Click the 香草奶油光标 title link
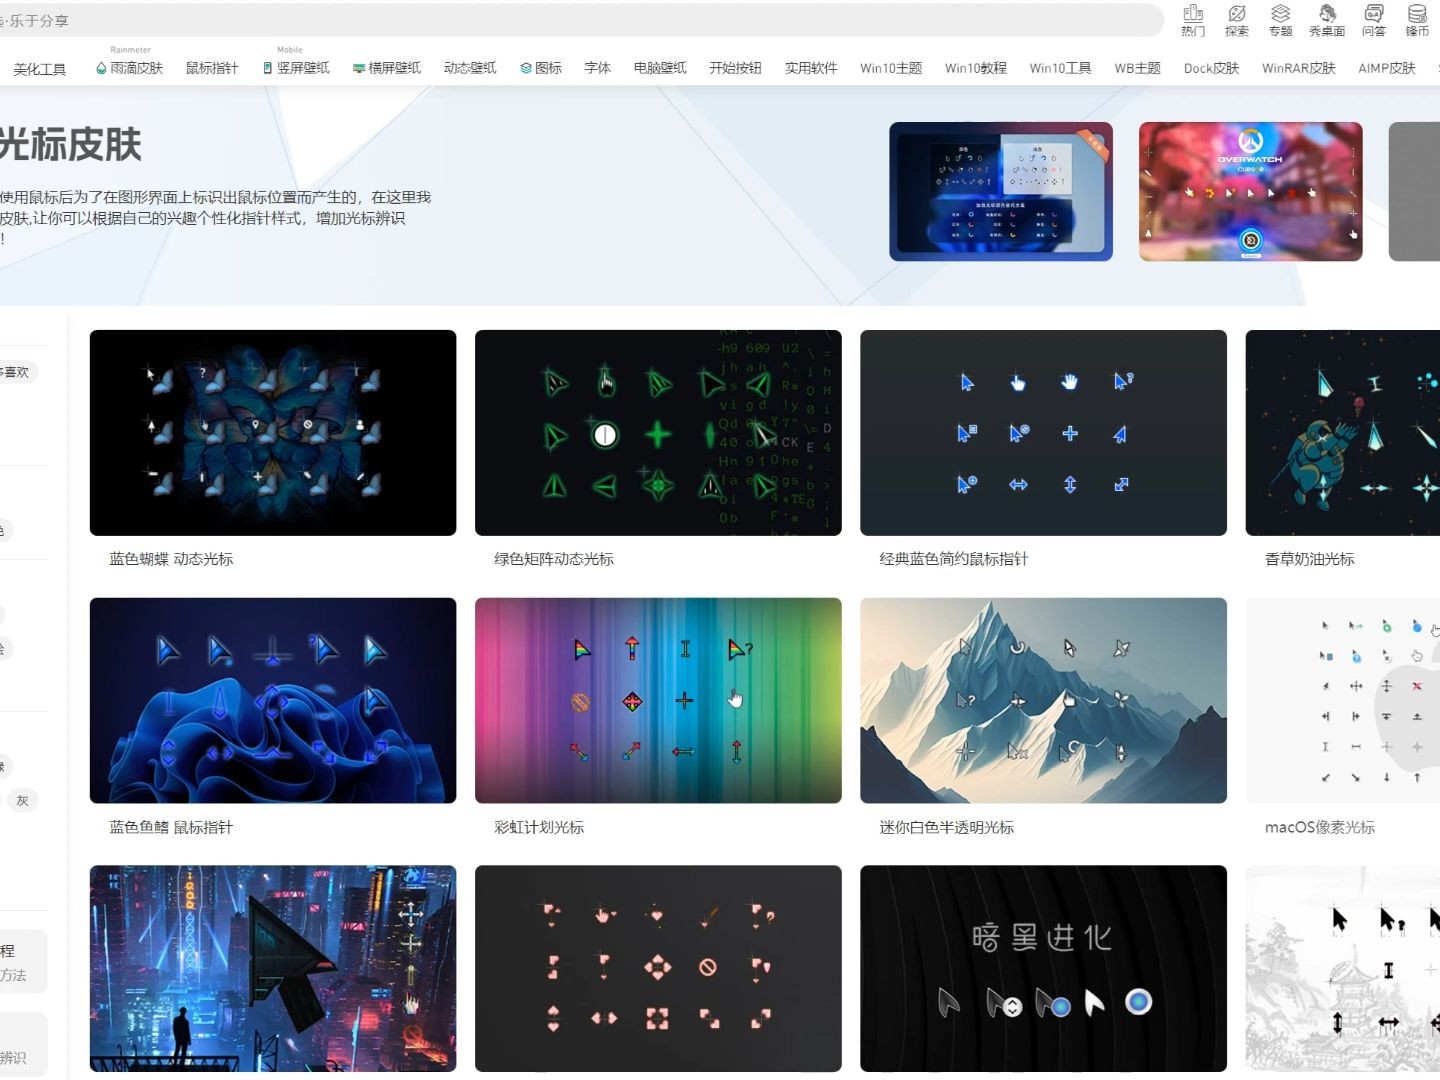 point(1310,559)
